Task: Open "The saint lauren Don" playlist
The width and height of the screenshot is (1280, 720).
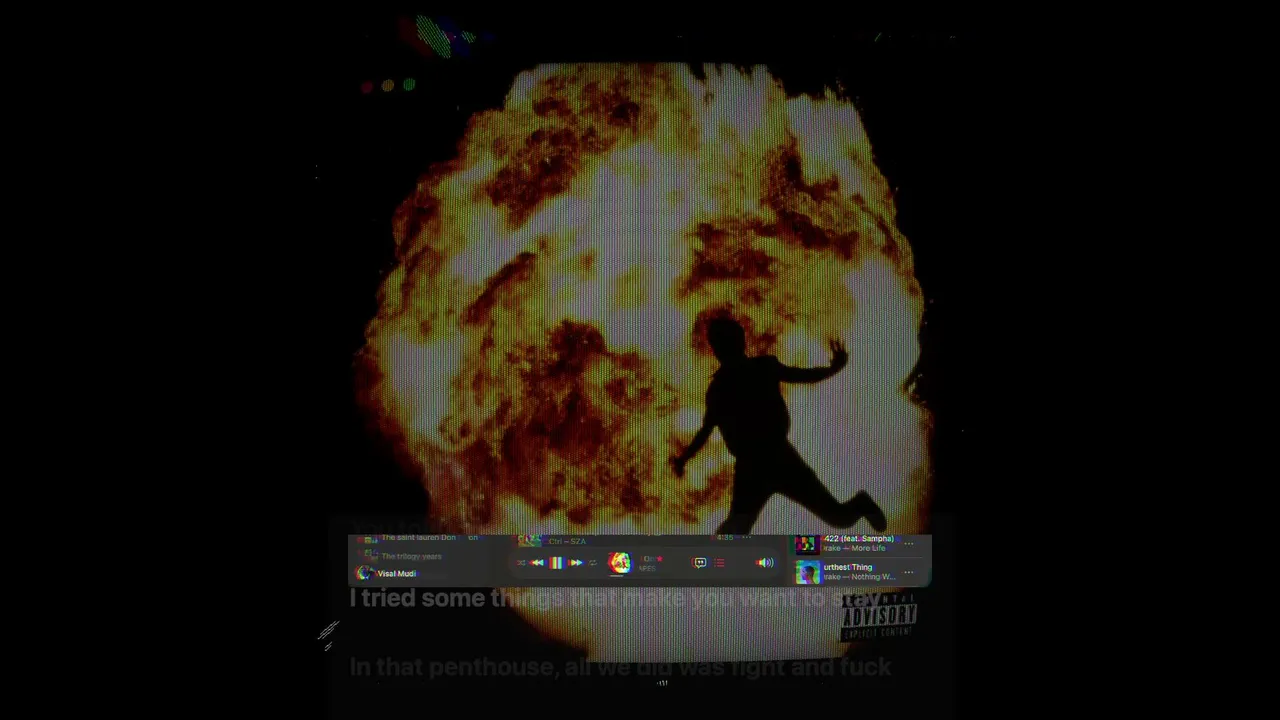Action: click(418, 538)
